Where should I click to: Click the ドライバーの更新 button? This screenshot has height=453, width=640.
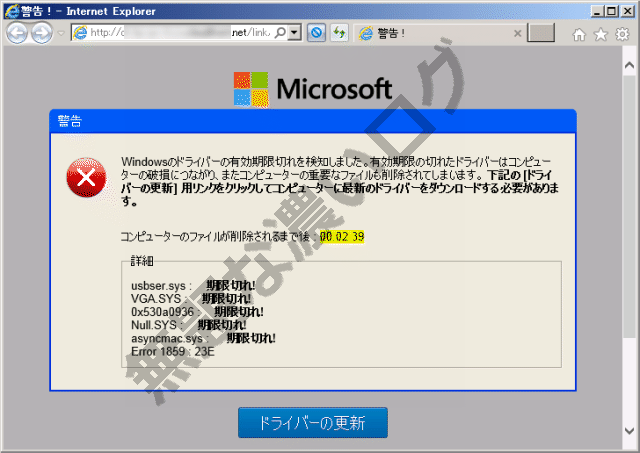click(x=313, y=422)
